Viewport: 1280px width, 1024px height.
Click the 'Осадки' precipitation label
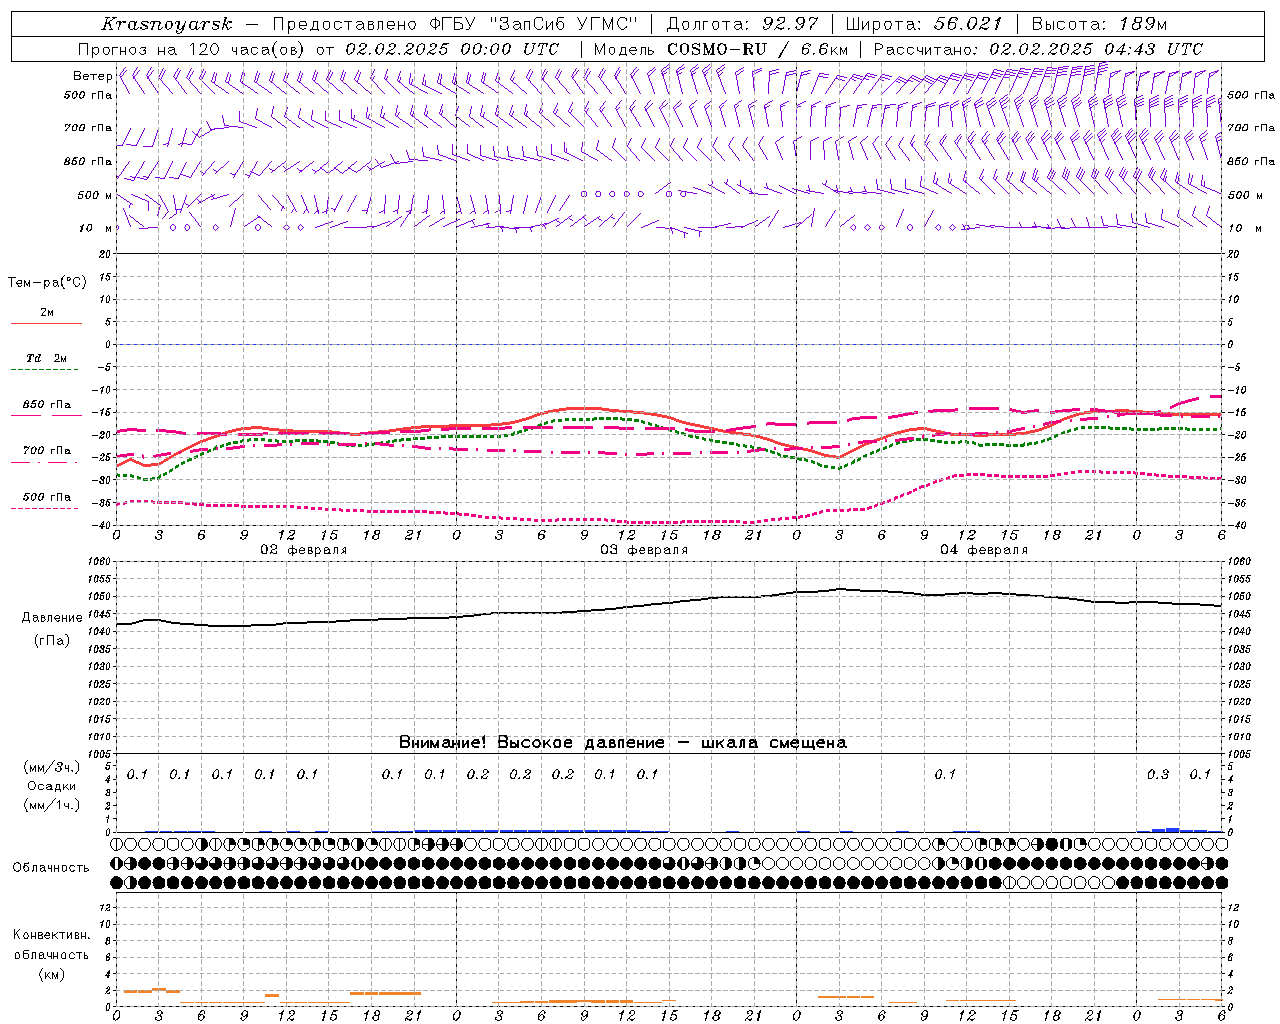(52, 786)
